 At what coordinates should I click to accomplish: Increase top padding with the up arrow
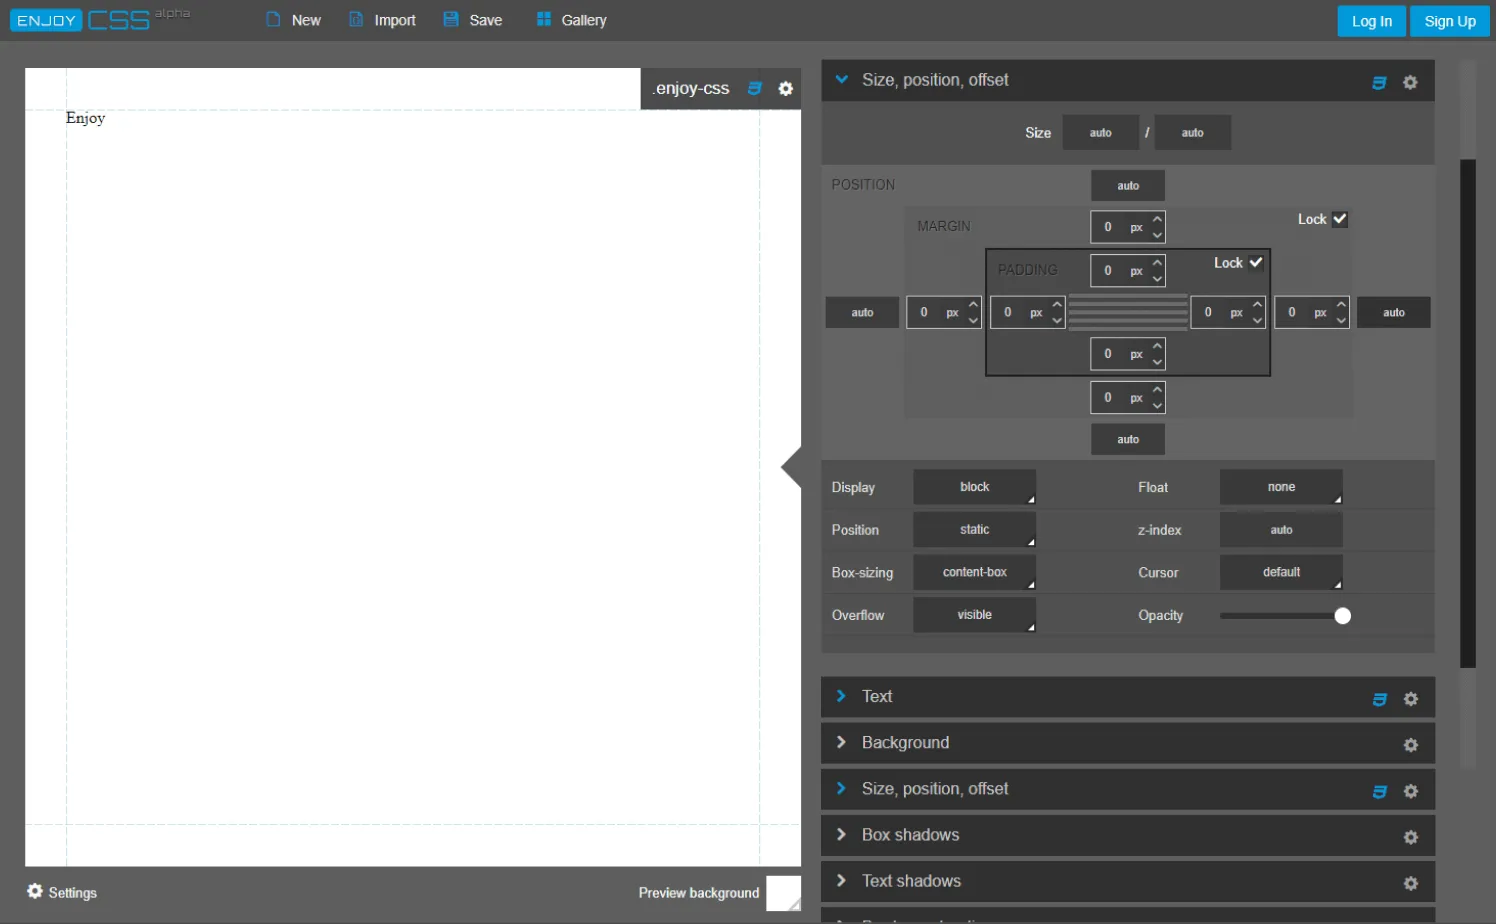pyautogui.click(x=1157, y=262)
